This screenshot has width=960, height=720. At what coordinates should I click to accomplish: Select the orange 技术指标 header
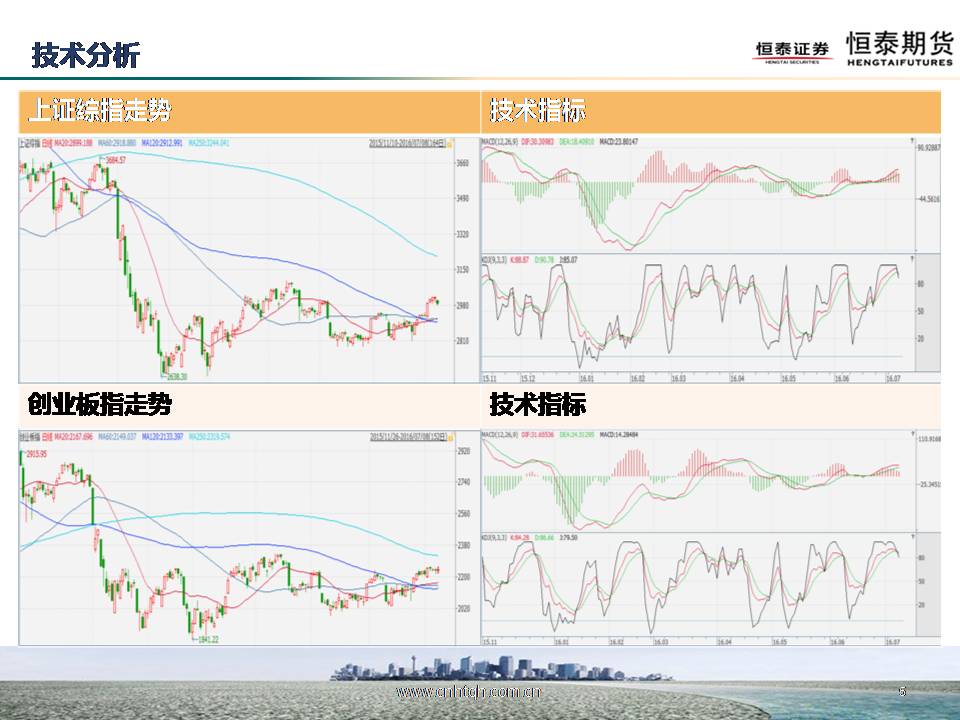(538, 111)
